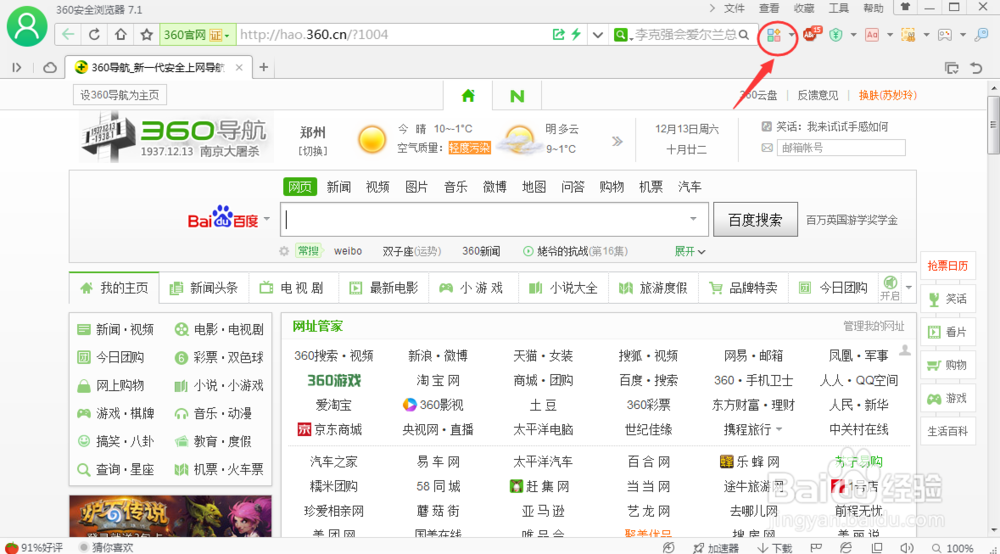Click the Aa translation tool icon
Image resolution: width=1000 pixels, height=554 pixels.
[872, 35]
